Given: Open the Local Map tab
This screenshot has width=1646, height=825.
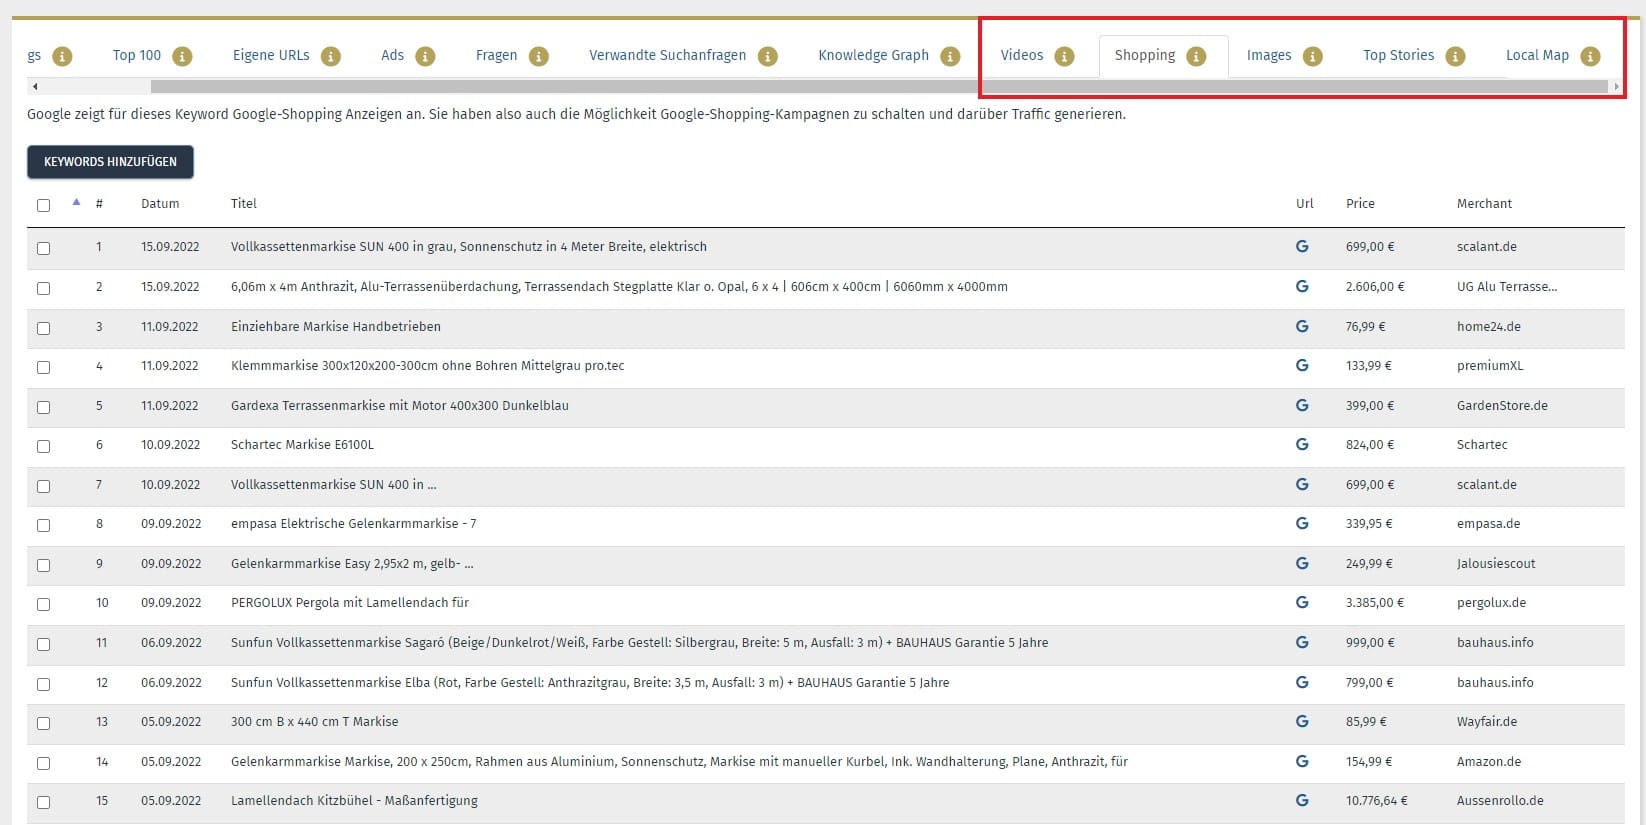Looking at the screenshot, I should [x=1537, y=55].
